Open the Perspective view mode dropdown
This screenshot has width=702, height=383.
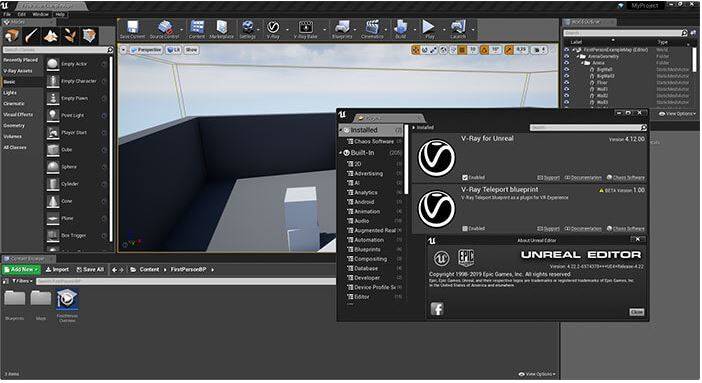click(x=146, y=50)
